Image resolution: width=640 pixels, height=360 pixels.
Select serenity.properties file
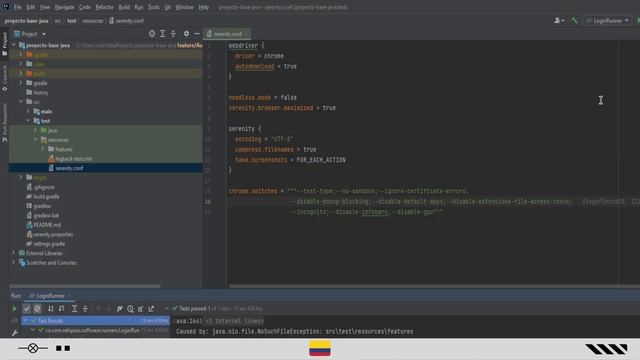tap(50, 234)
